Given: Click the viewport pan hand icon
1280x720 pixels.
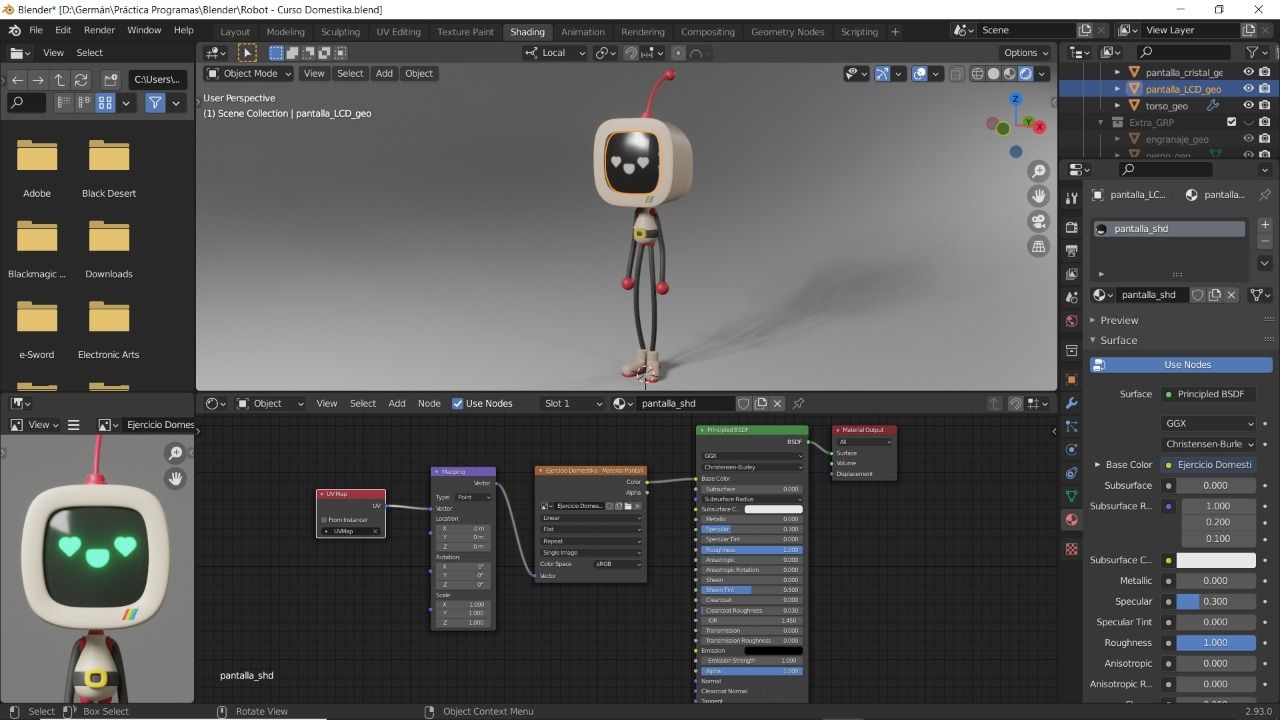Looking at the screenshot, I should click(1039, 196).
